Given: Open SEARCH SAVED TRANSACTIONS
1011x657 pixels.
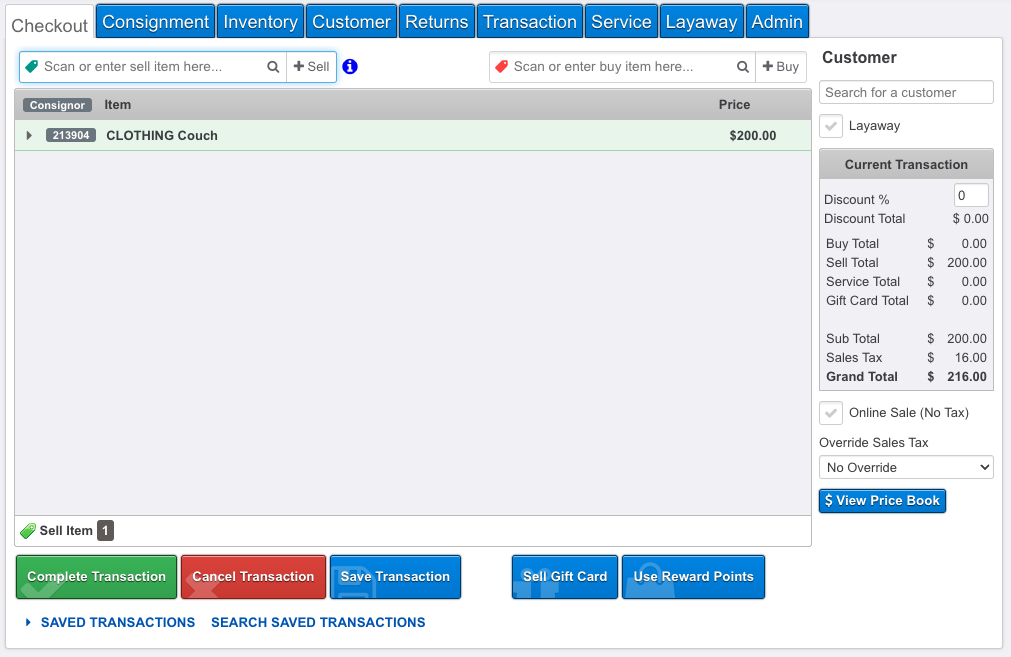Looking at the screenshot, I should pyautogui.click(x=318, y=622).
